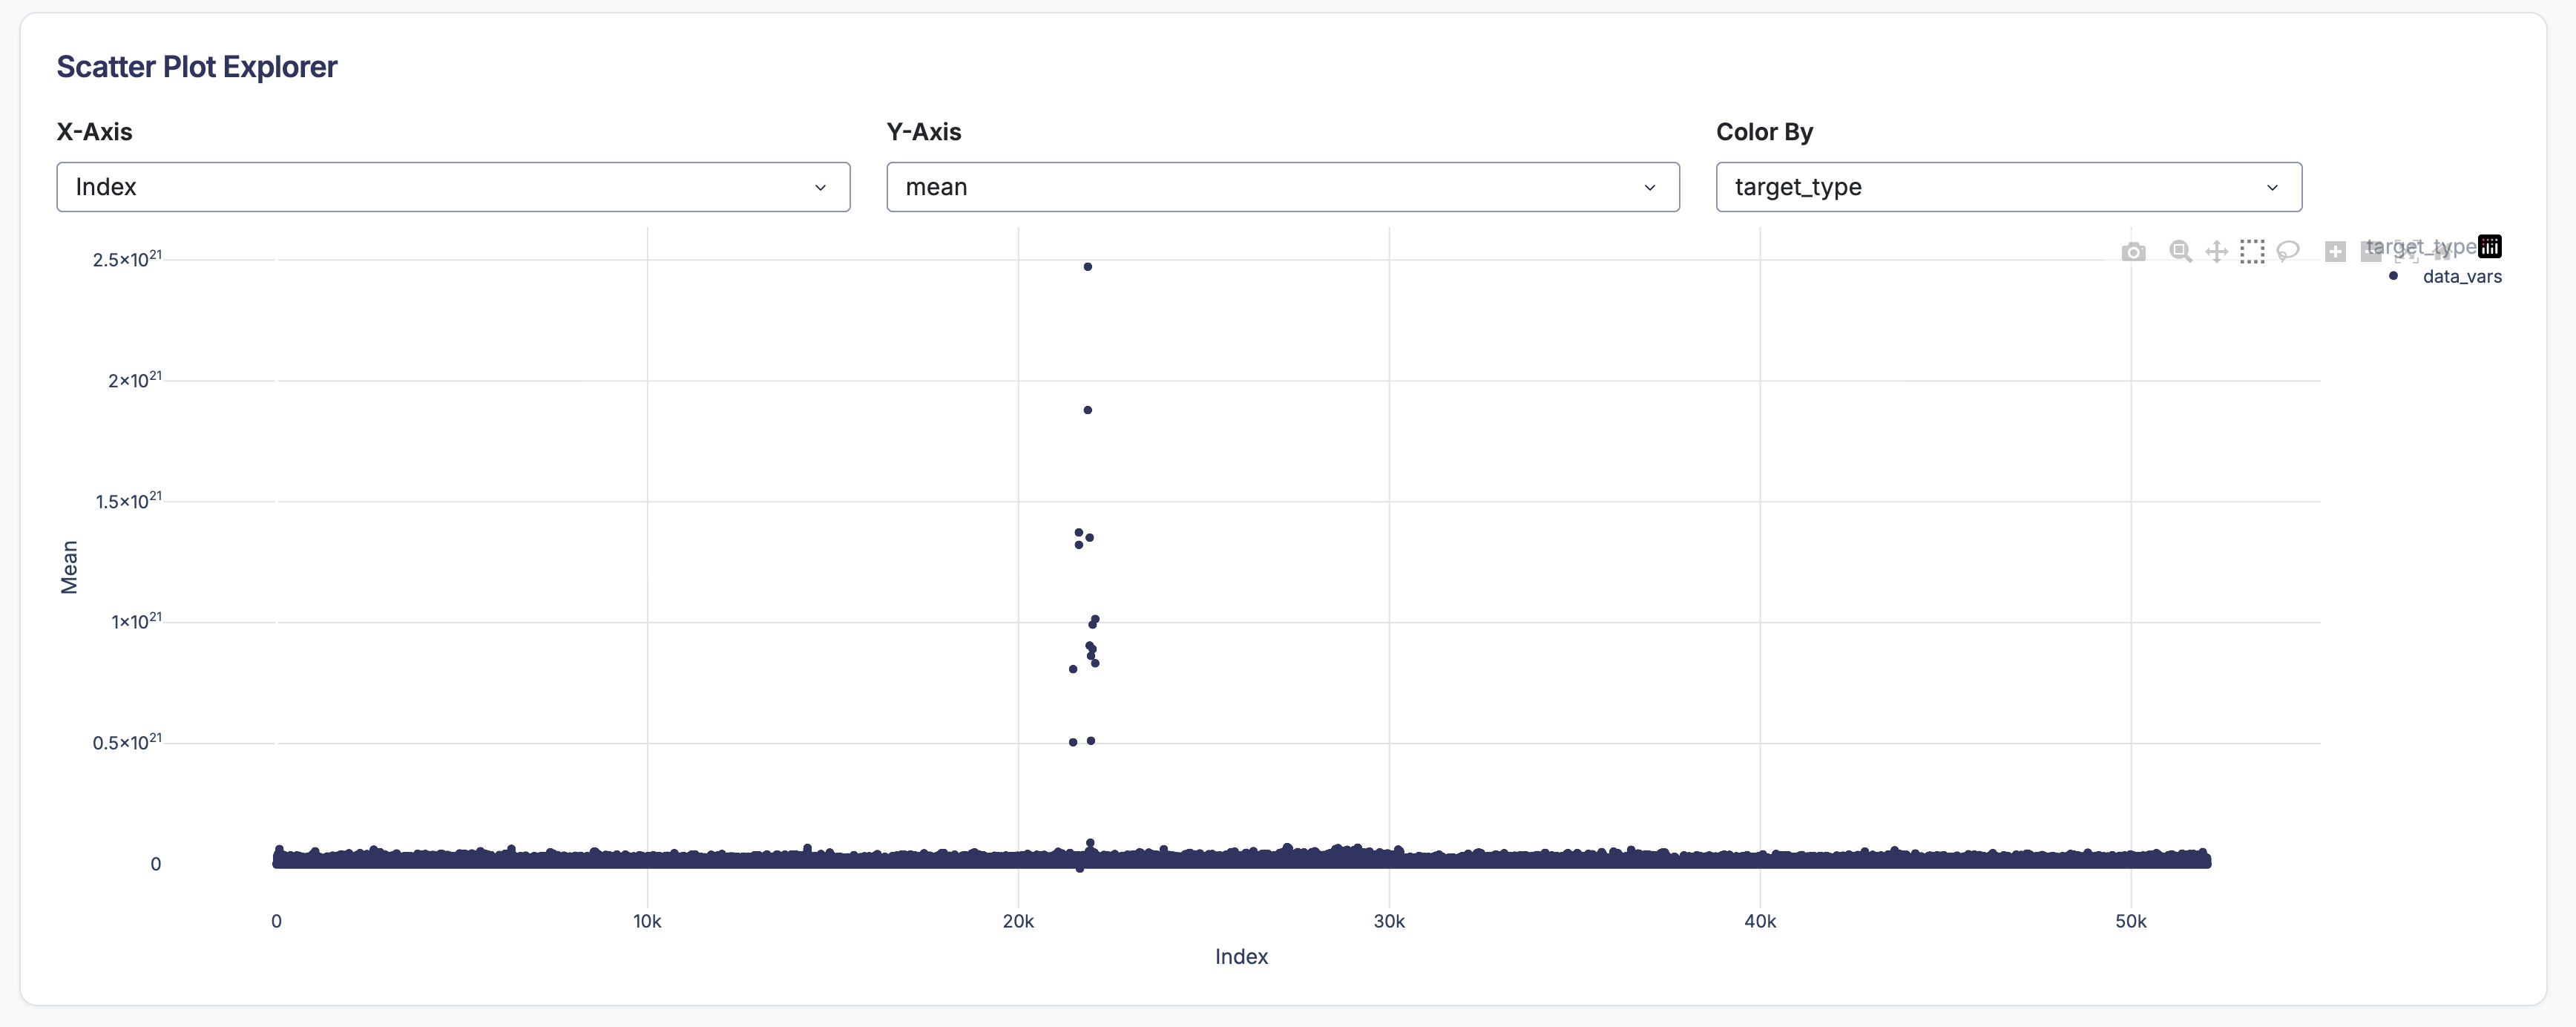Open the Color By target_type dropdown
Image resolution: width=2576 pixels, height=1027 pixels.
tap(2008, 187)
